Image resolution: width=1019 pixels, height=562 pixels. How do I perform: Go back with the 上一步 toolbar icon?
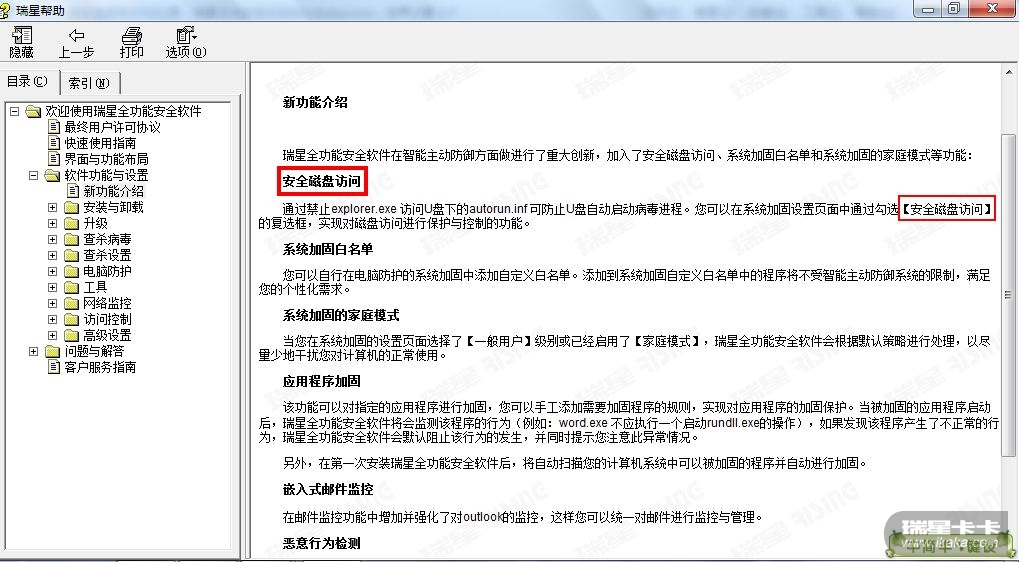coord(76,34)
